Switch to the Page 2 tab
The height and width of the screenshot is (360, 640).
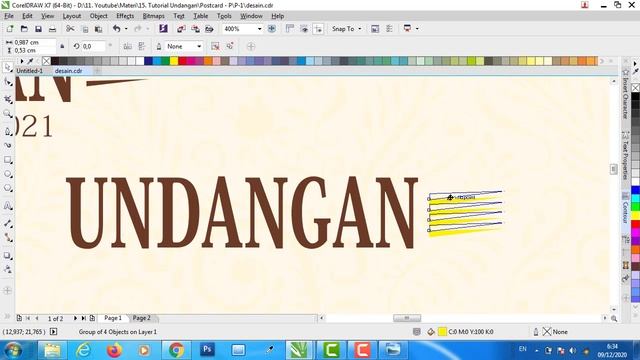[x=141, y=318]
